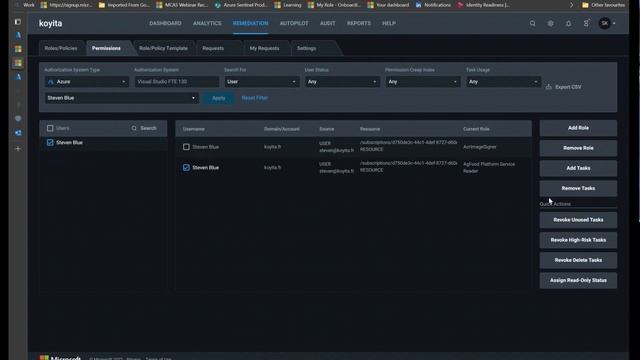Switch to the Permissions tab
The height and width of the screenshot is (360, 640).
pyautogui.click(x=107, y=48)
